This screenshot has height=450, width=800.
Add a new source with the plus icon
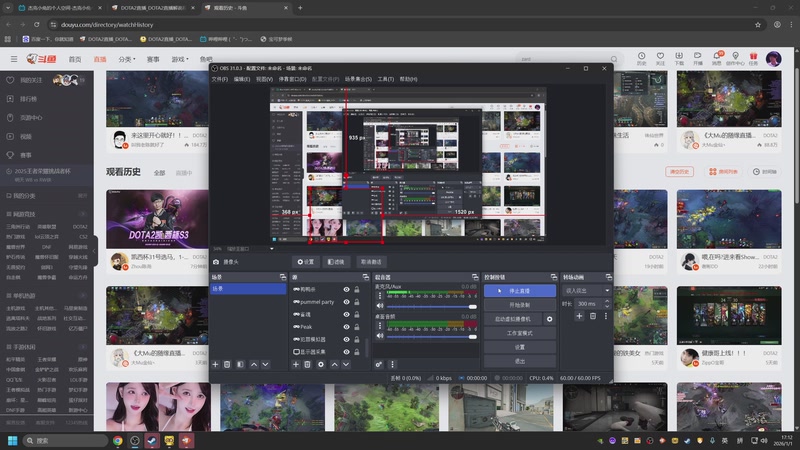click(295, 365)
